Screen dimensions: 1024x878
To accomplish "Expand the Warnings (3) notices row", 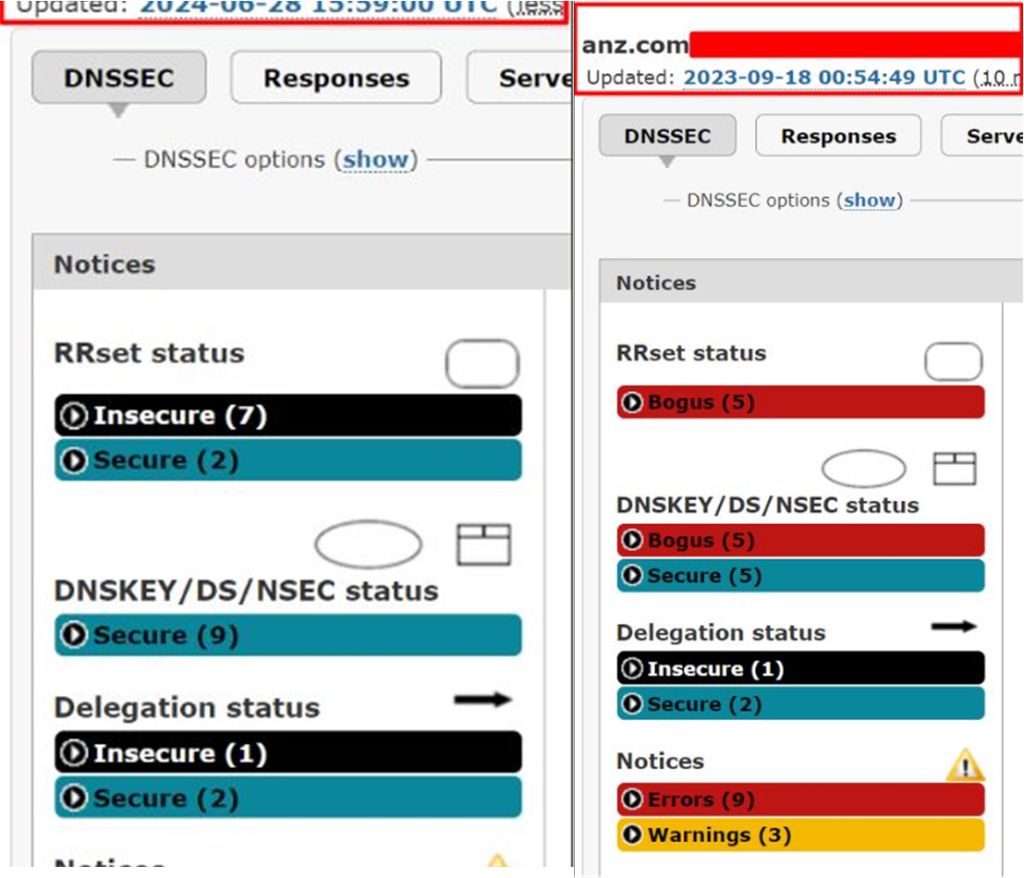I will 632,835.
